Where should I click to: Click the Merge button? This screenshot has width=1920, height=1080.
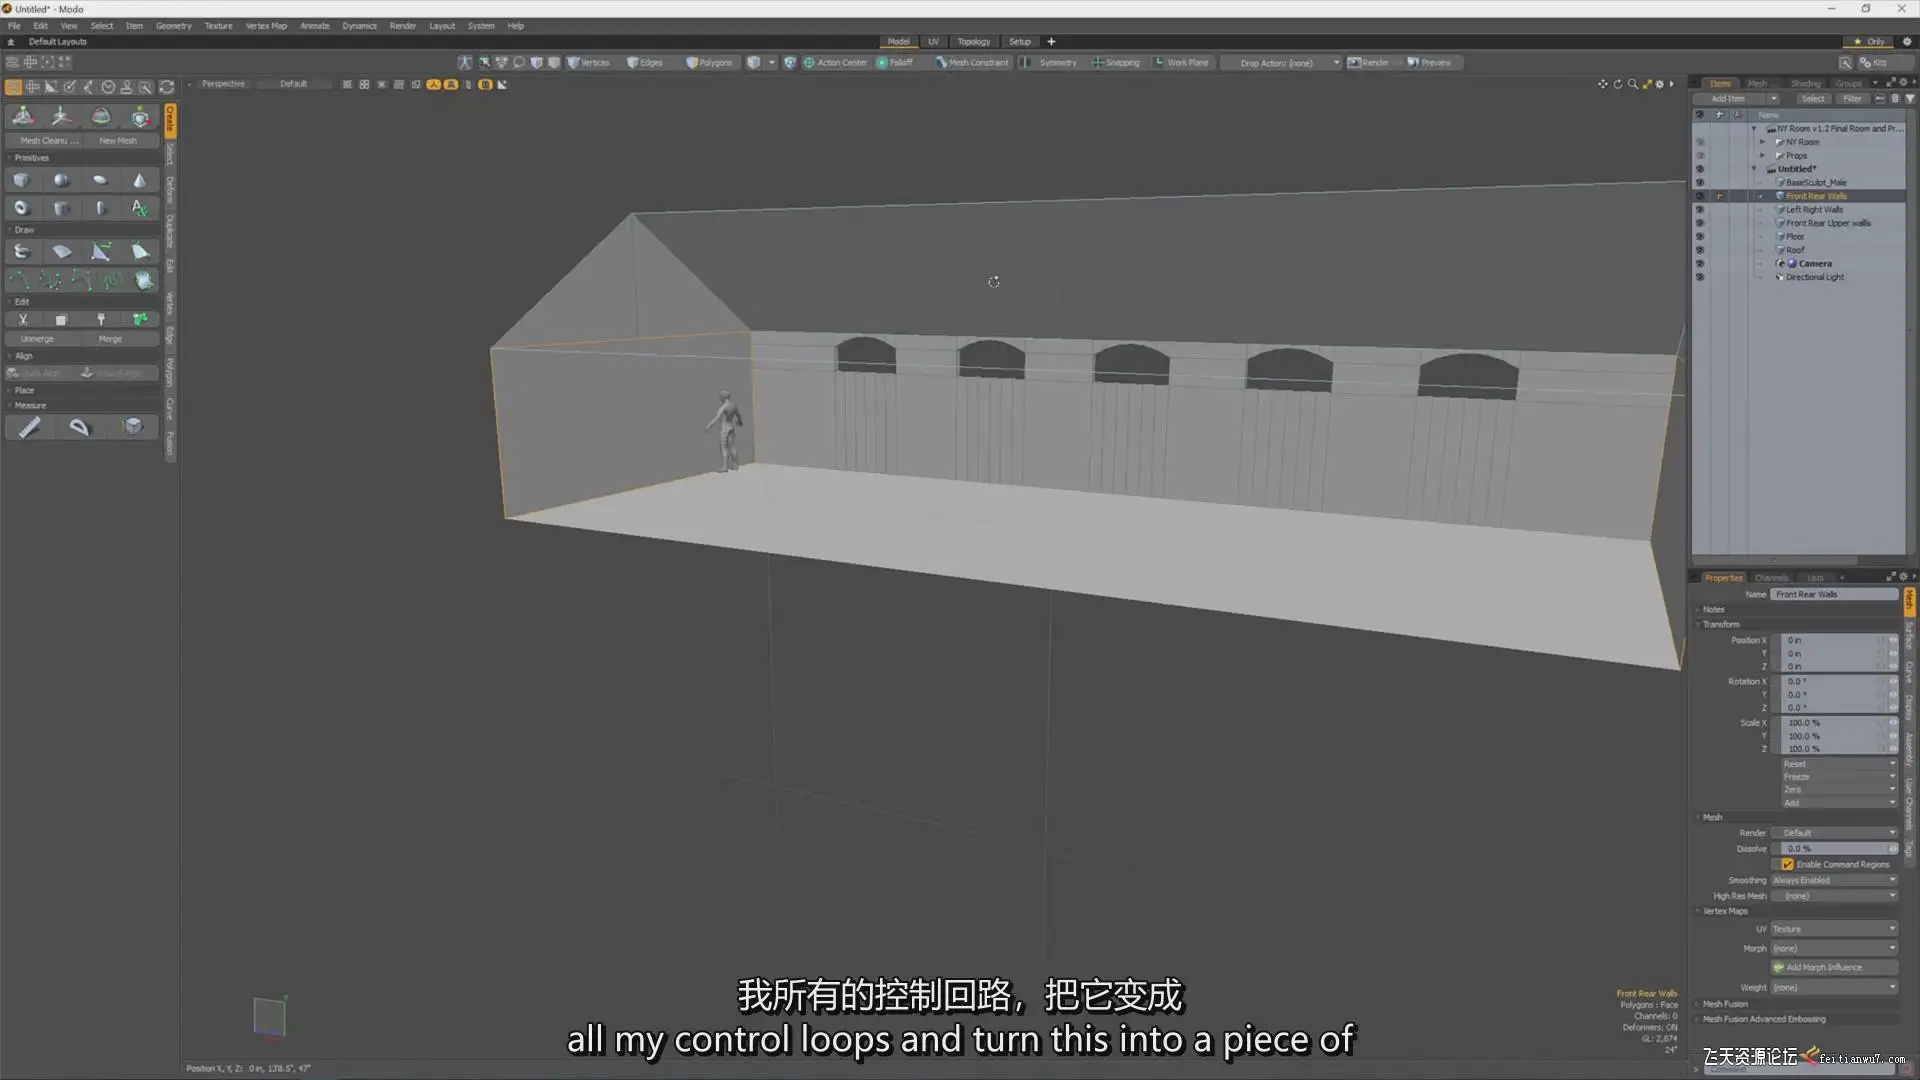pos(110,339)
